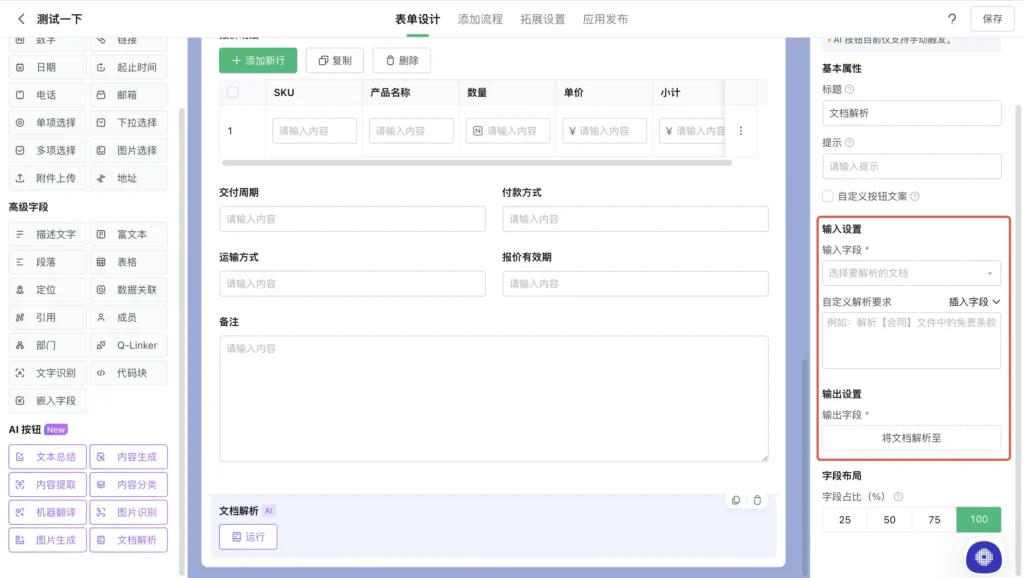1024x578 pixels.
Task: Click the 备注 text area
Action: click(493, 398)
